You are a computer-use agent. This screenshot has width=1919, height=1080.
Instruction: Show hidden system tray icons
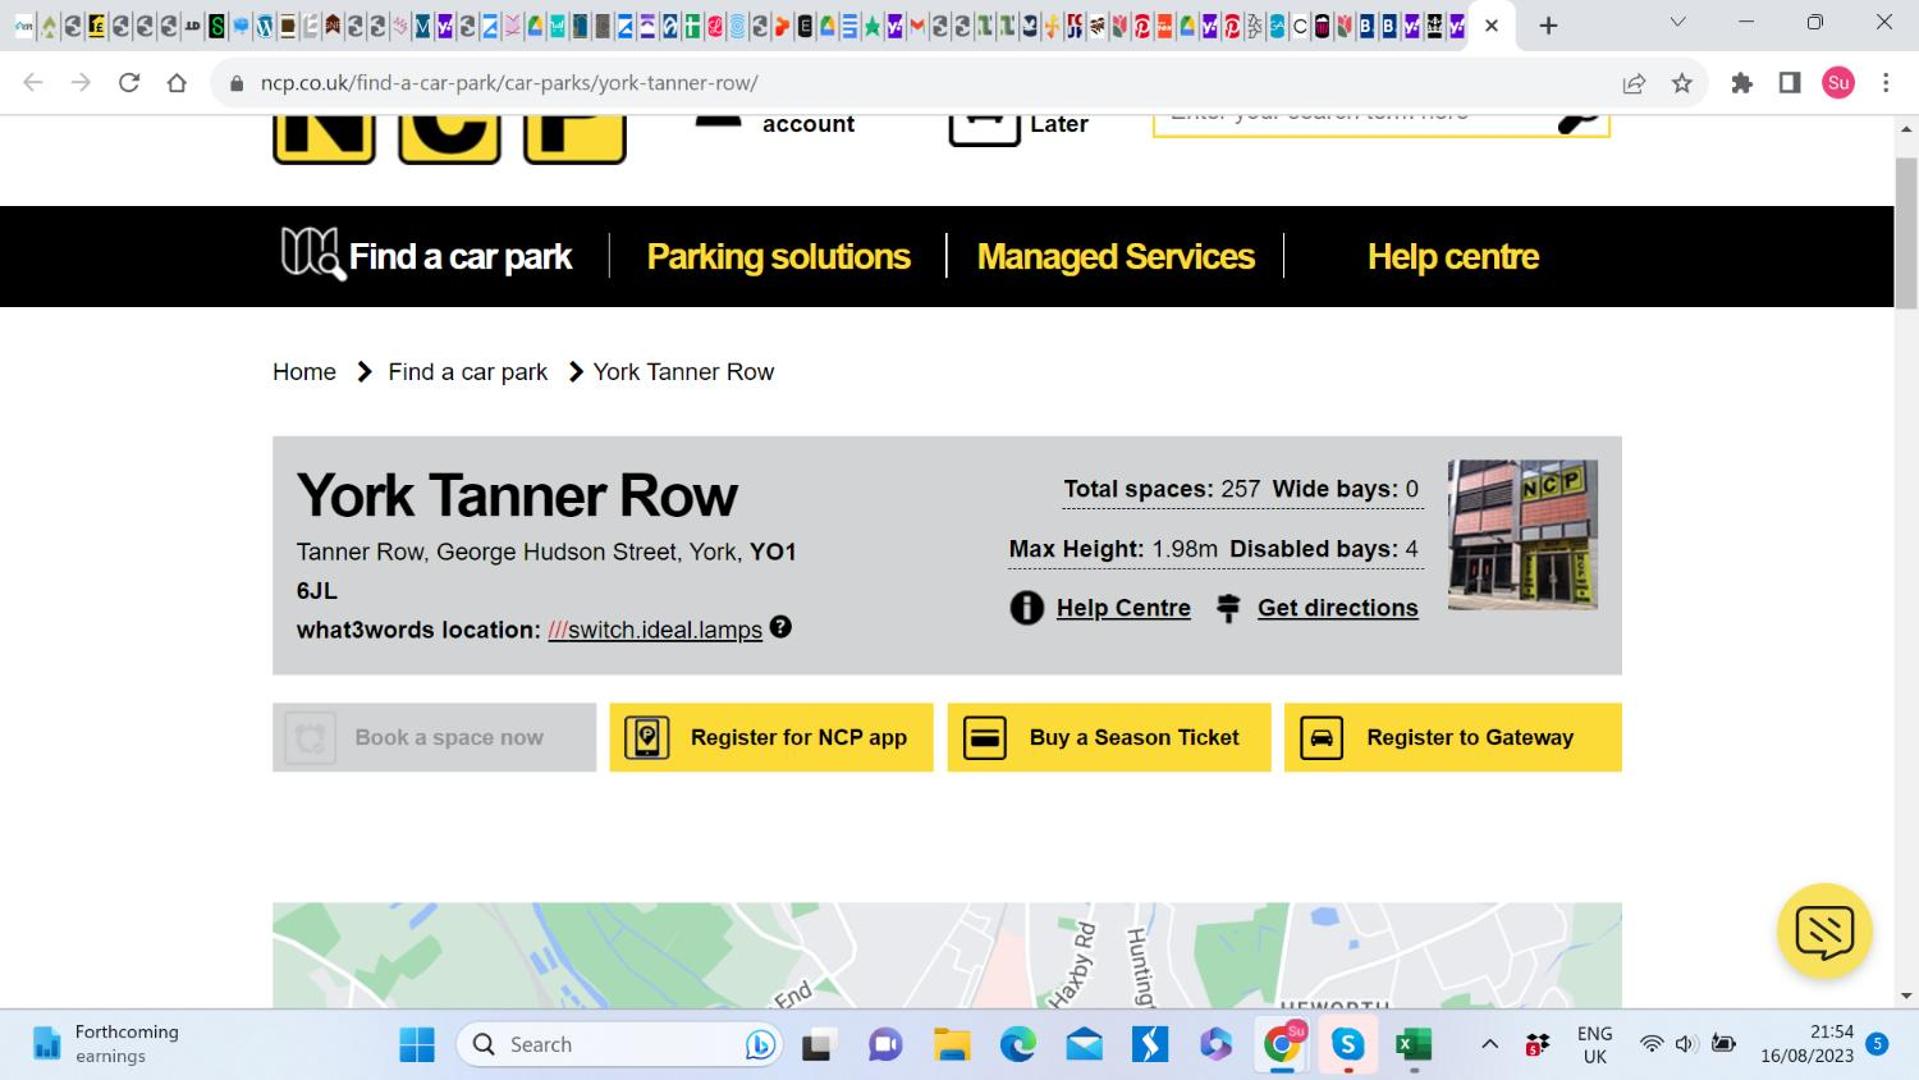(1489, 1045)
